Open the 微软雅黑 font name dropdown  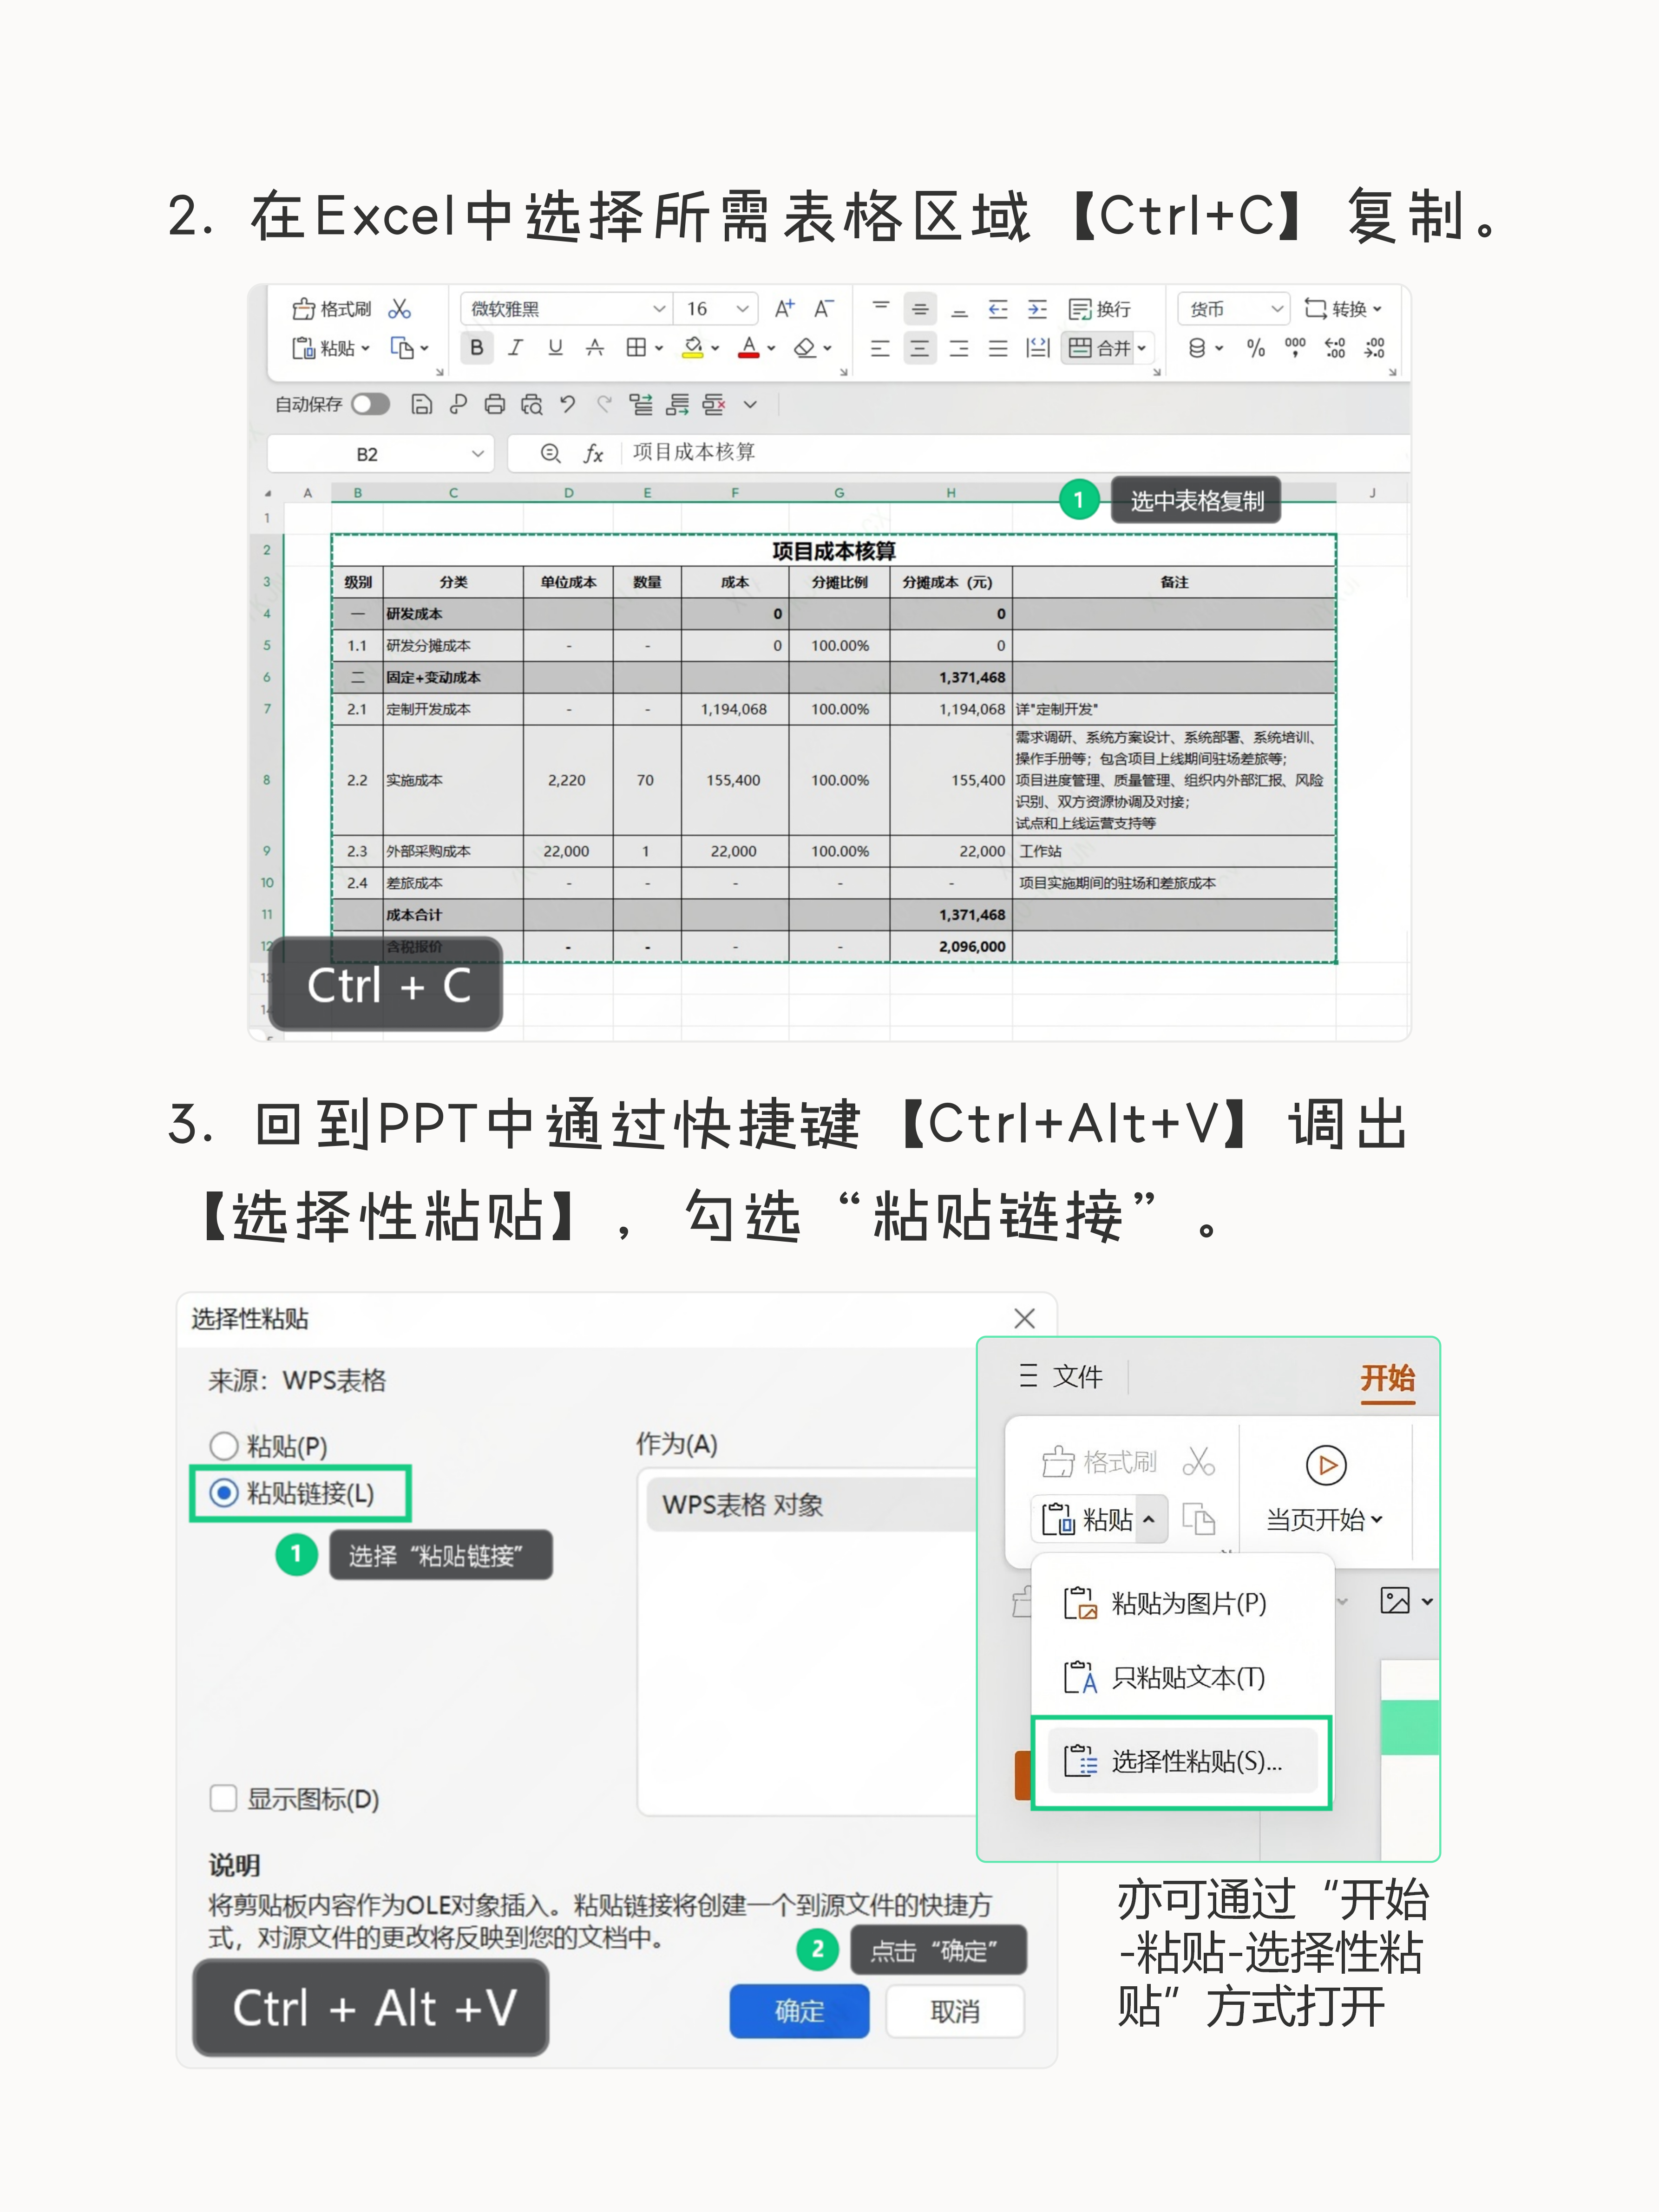pos(659,309)
